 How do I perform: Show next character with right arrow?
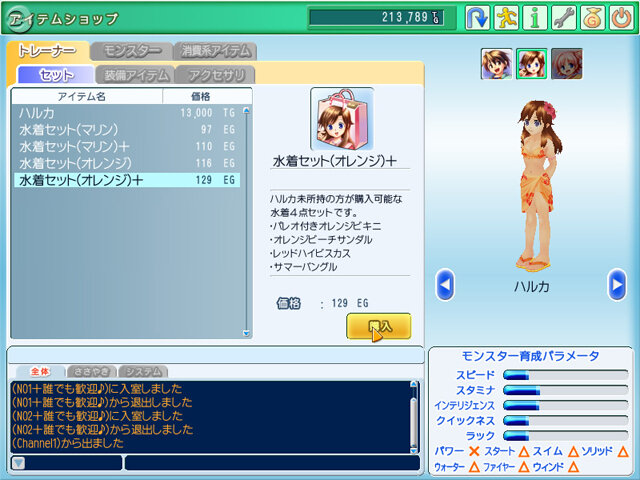click(617, 285)
